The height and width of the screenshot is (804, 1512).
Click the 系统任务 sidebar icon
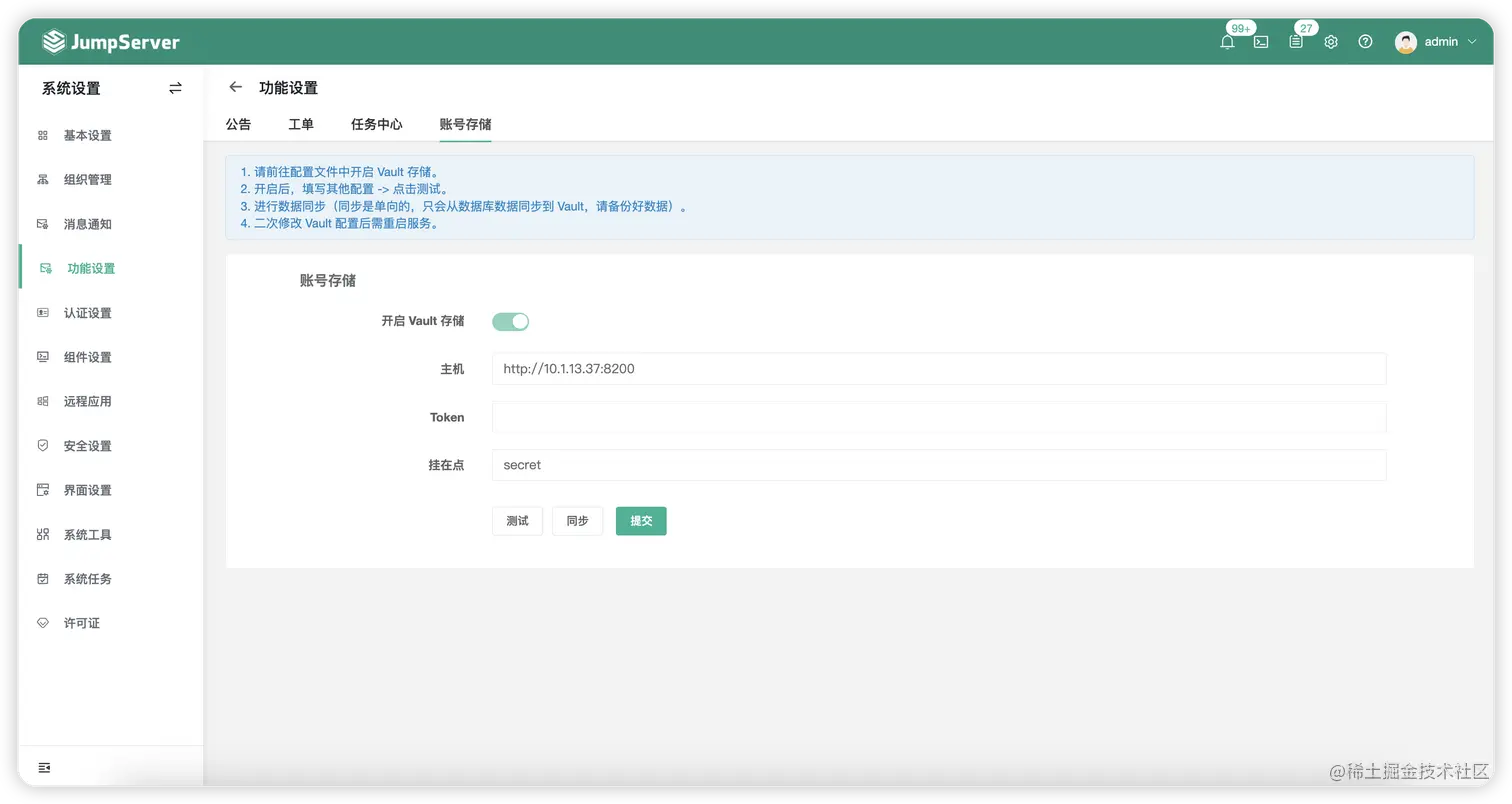pyautogui.click(x=43, y=579)
